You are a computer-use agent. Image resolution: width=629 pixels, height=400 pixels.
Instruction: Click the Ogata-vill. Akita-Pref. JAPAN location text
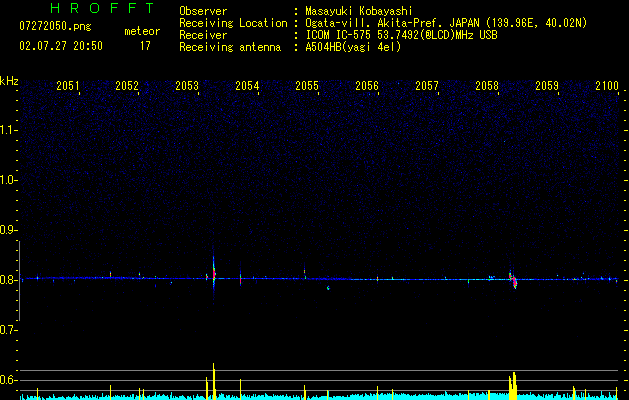446,23
